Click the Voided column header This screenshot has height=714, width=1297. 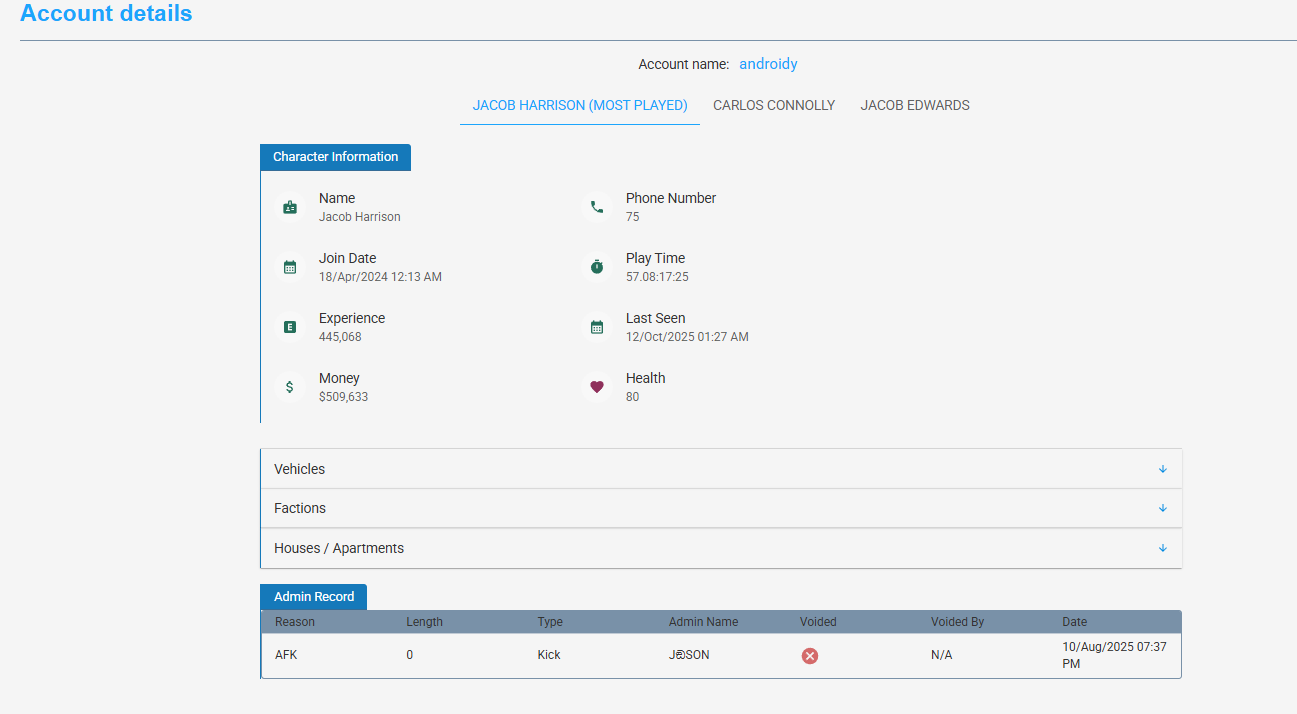[818, 622]
